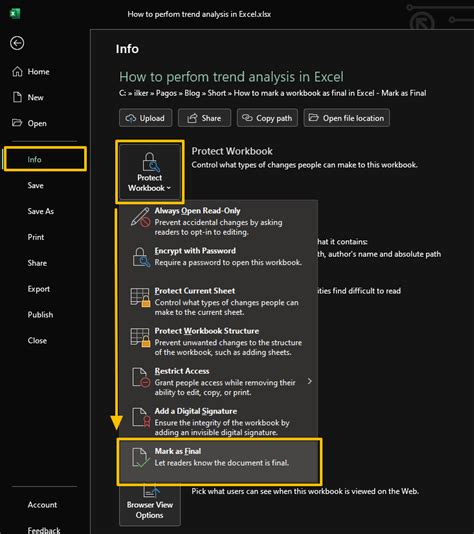Image resolution: width=474 pixels, height=534 pixels.
Task: Choose Save As in the sidebar
Action: click(41, 211)
